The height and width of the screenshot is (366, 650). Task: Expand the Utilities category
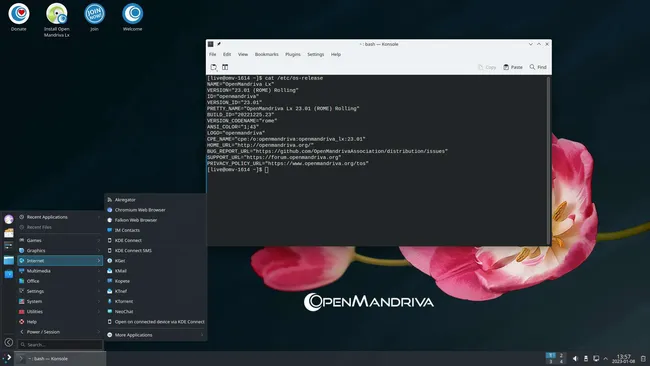tap(60, 311)
